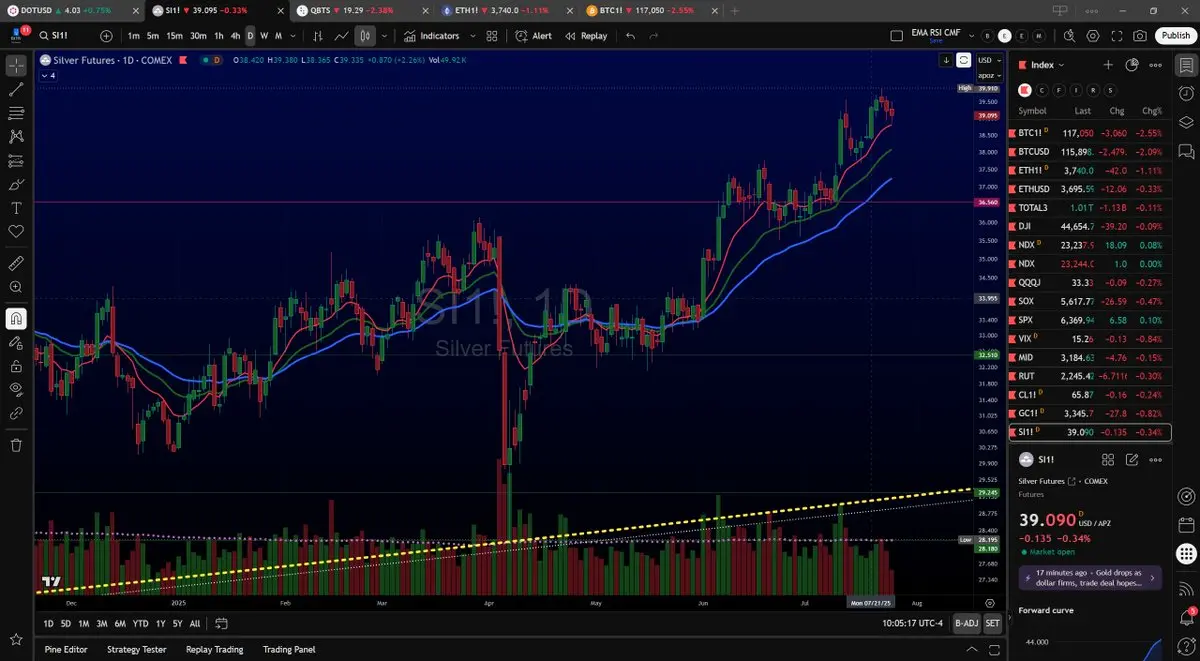The image size is (1200, 661).
Task: Select the GC1! watchlist row
Action: pos(1089,413)
